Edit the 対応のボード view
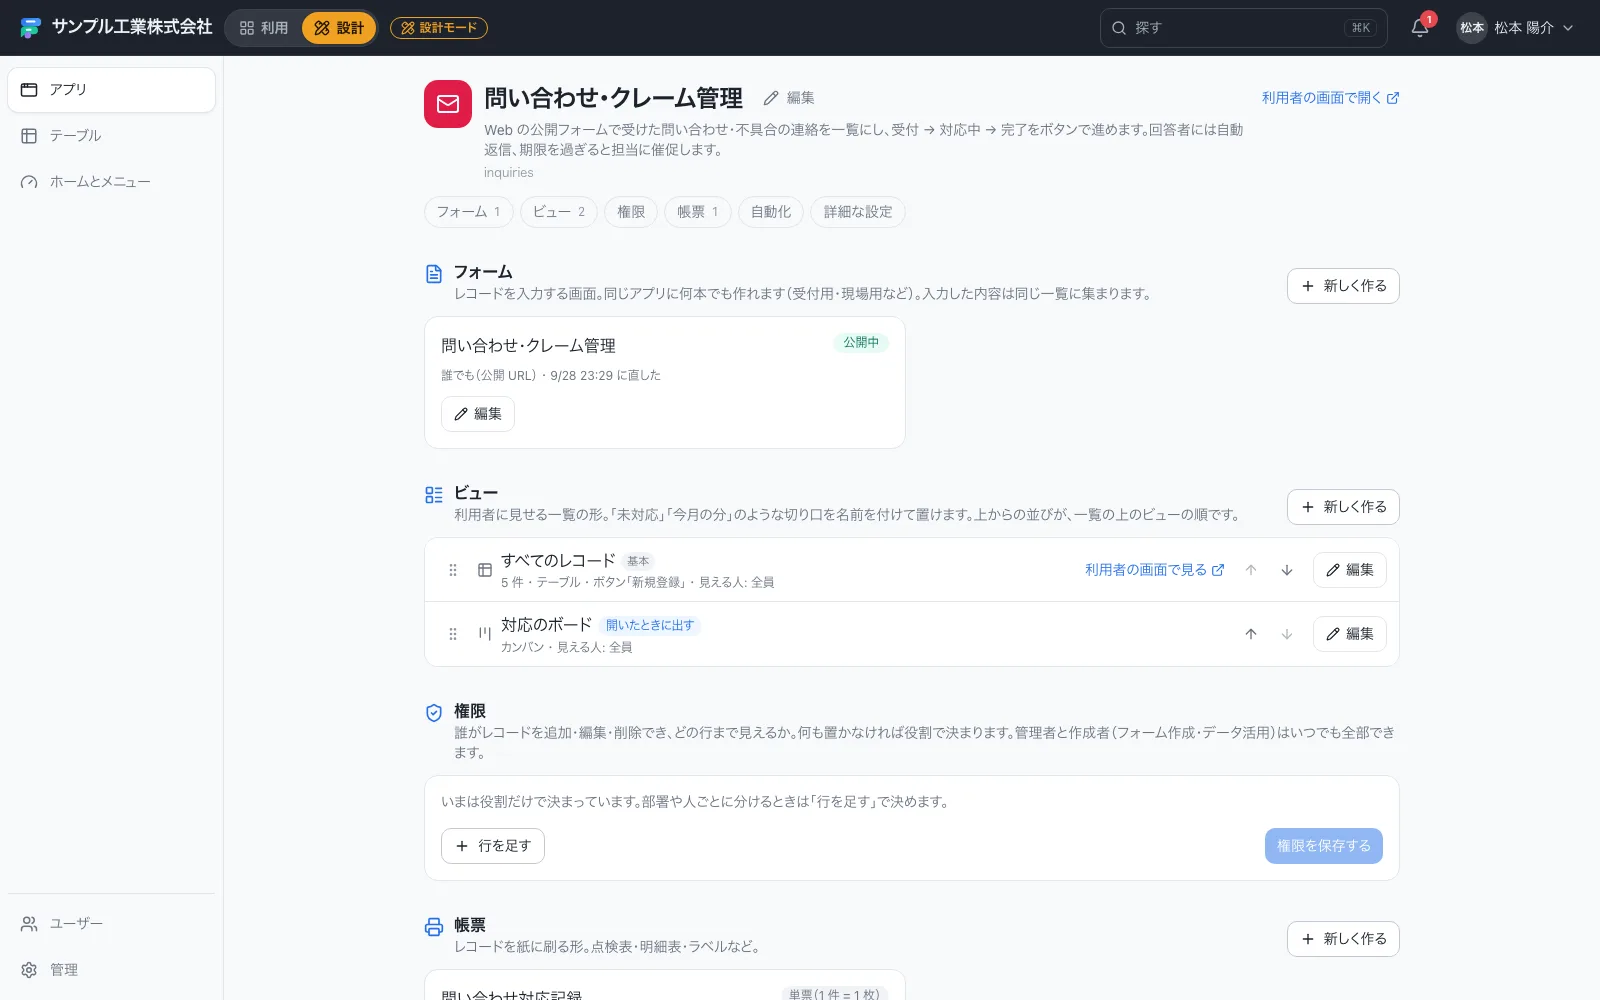Screen dimensions: 1600x1000 click(x=1350, y=634)
